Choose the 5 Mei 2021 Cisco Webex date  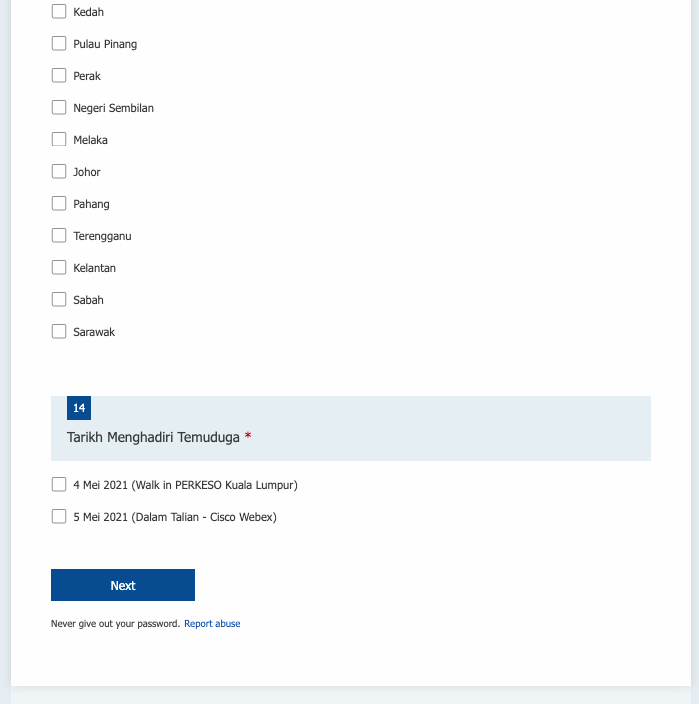[x=59, y=517]
